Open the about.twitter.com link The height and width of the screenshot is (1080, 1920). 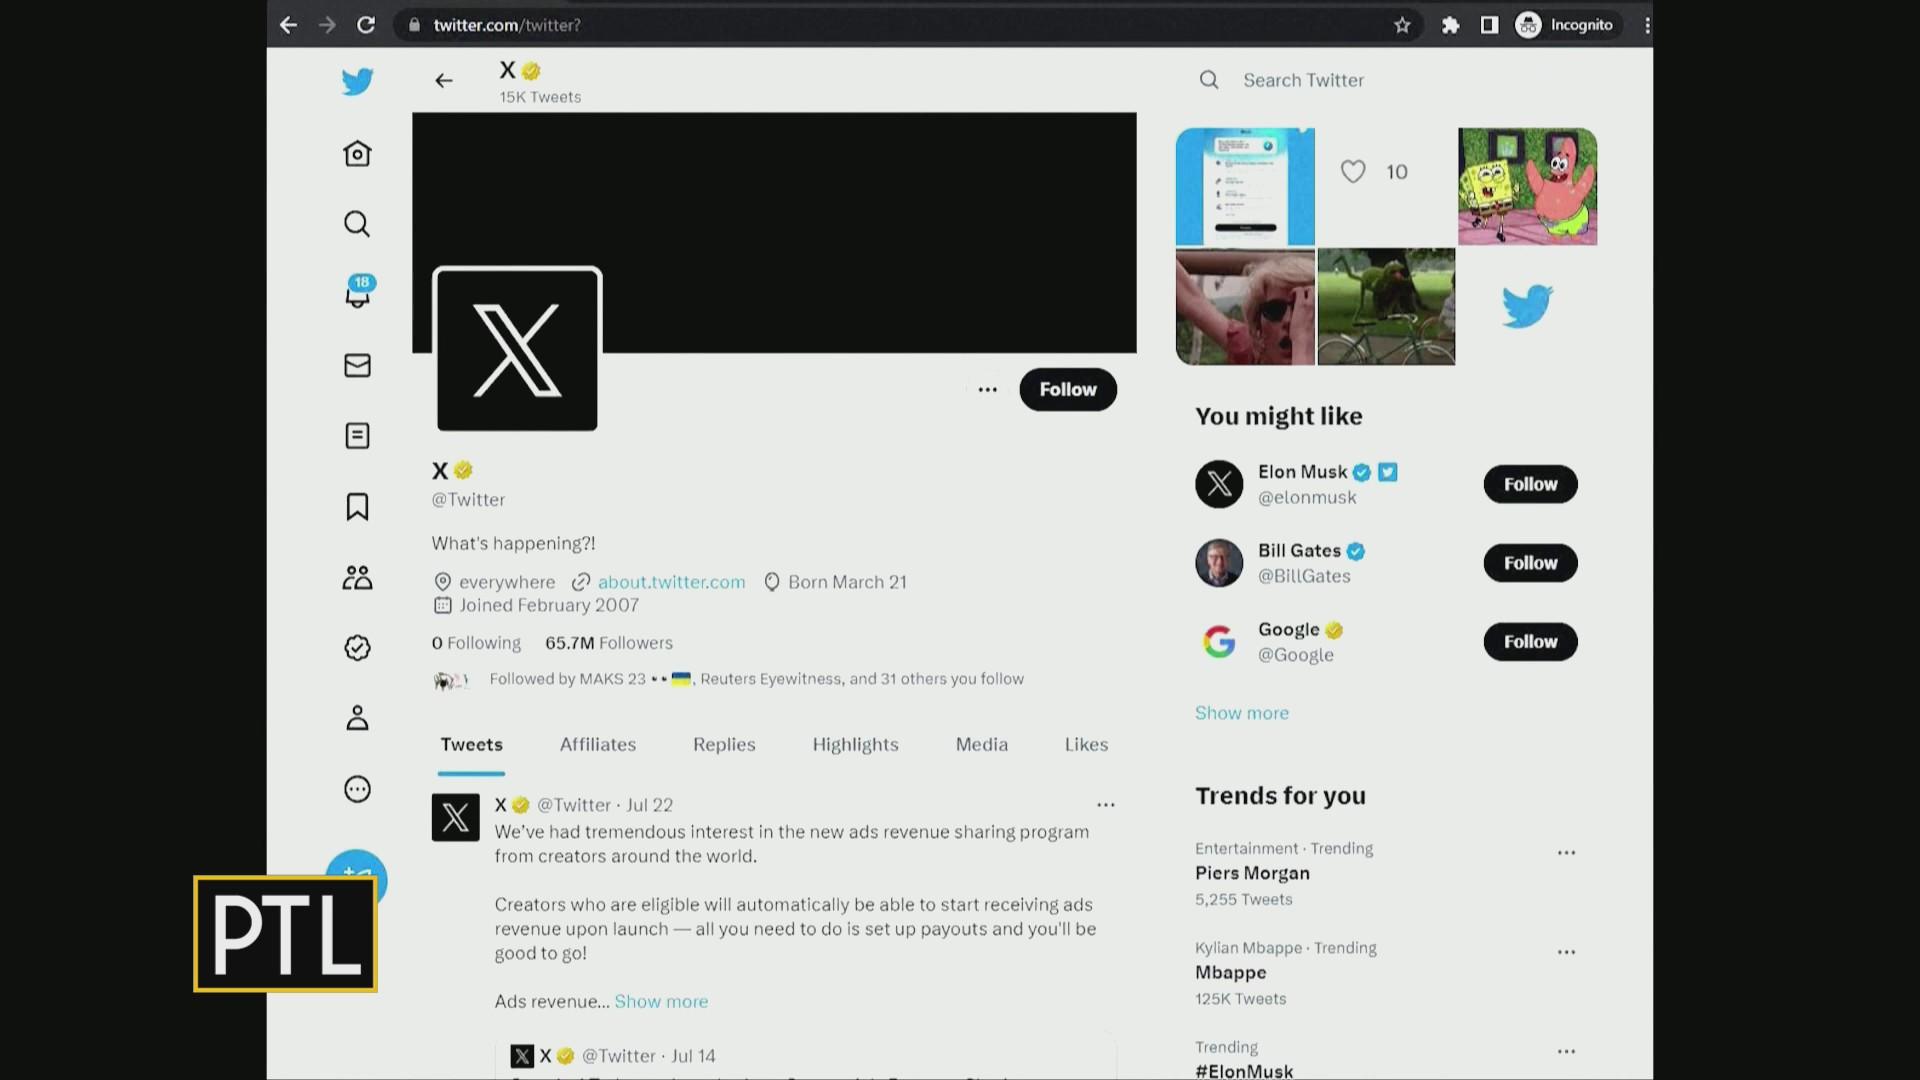671,582
